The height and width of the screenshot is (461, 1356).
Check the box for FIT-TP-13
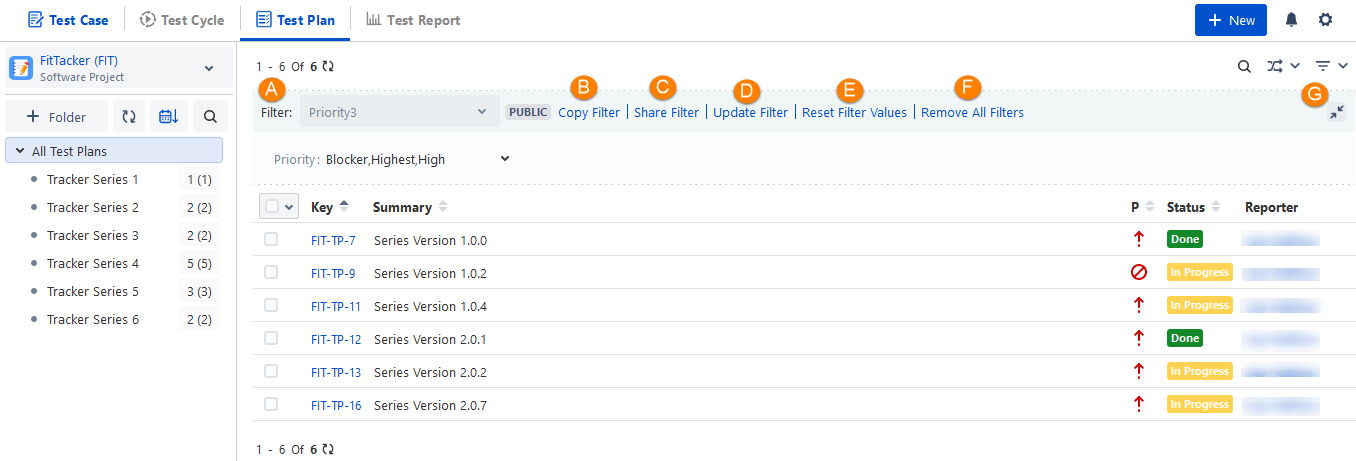271,371
